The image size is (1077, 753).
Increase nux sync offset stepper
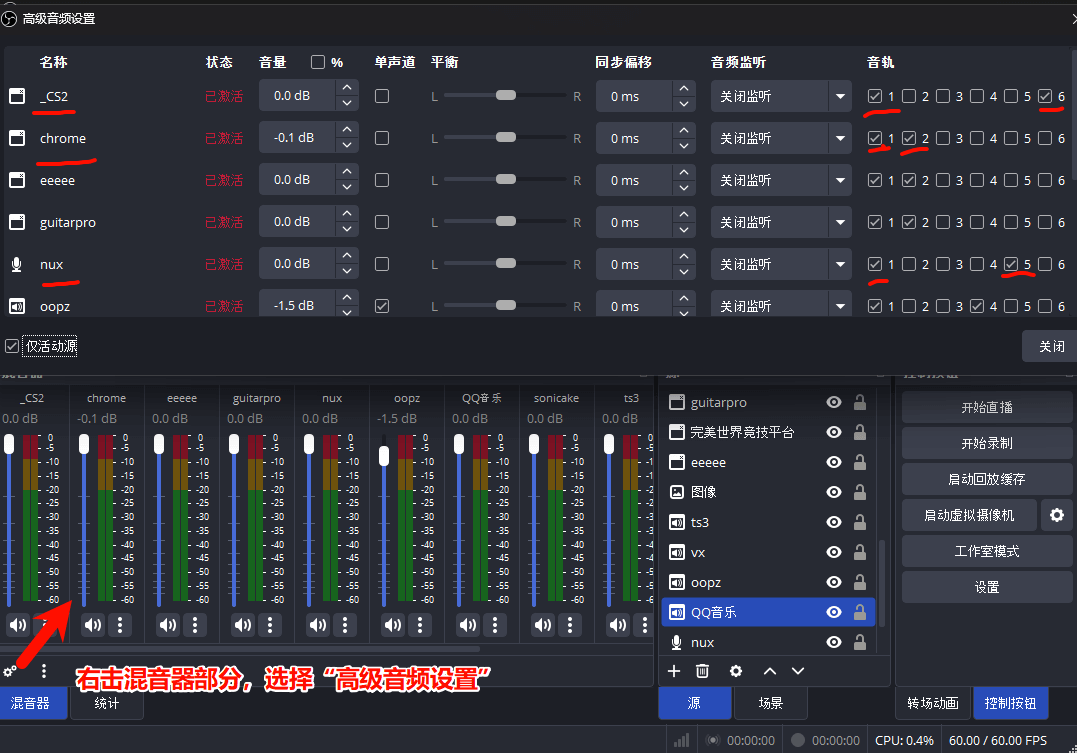[x=683, y=256]
